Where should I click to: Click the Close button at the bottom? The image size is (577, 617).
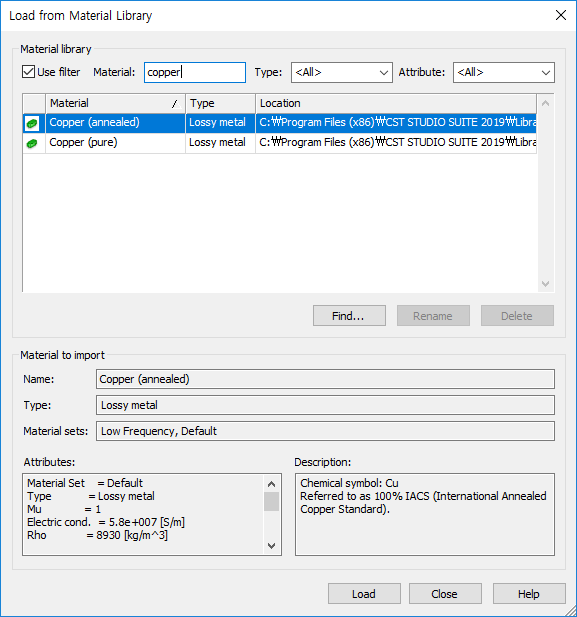pos(445,593)
